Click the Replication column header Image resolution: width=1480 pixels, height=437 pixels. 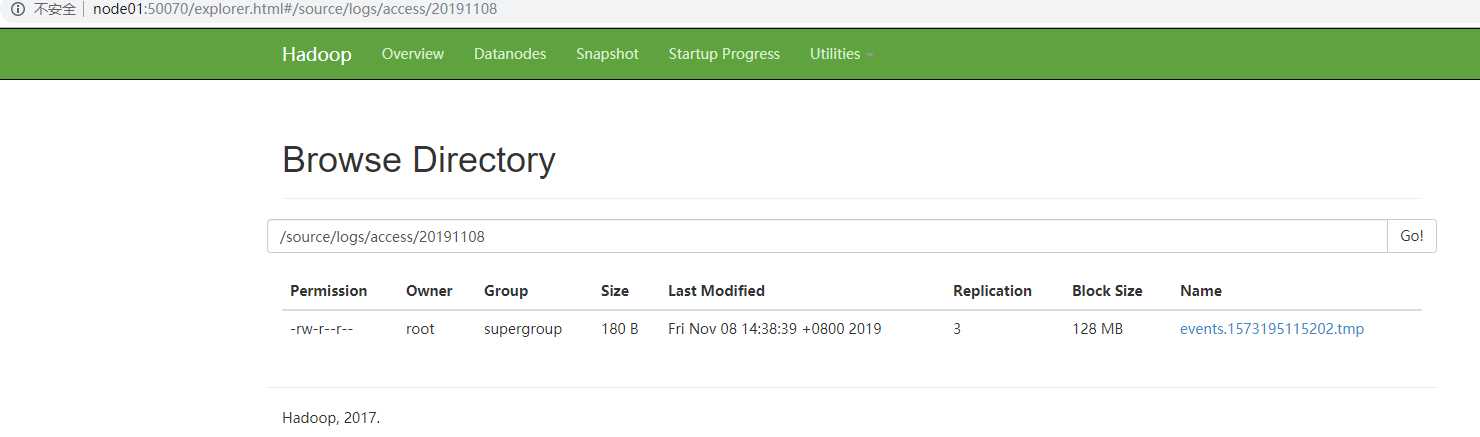coord(992,291)
